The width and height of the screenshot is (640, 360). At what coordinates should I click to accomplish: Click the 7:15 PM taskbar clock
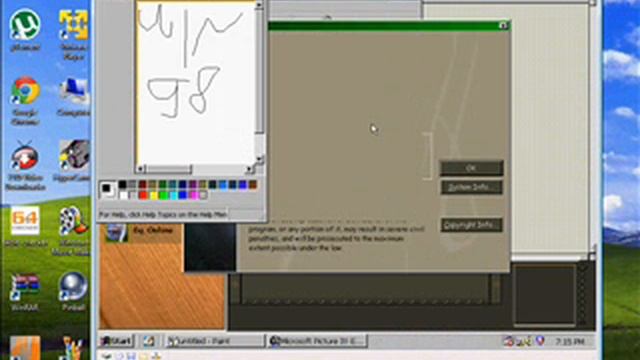pyautogui.click(x=570, y=341)
